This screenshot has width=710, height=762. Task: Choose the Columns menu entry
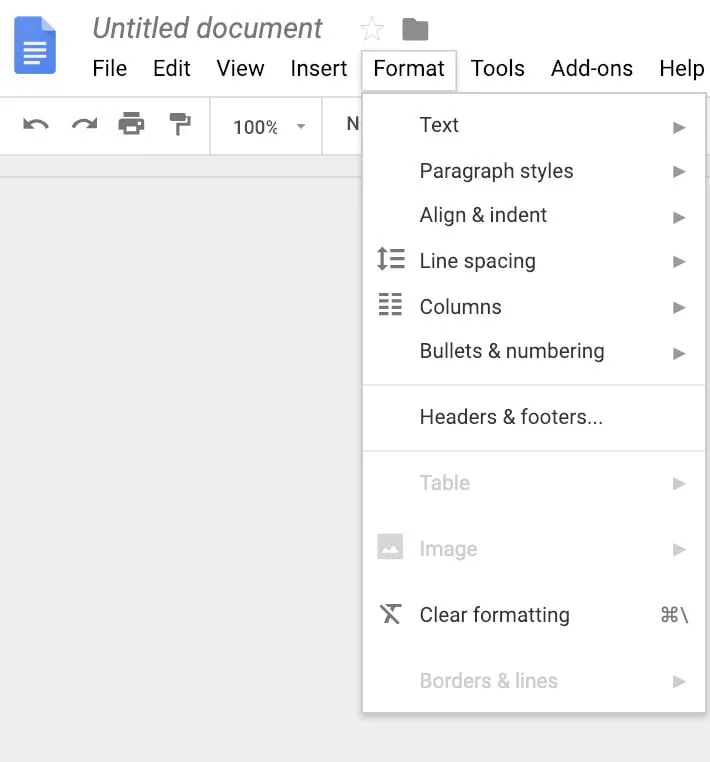pos(534,307)
